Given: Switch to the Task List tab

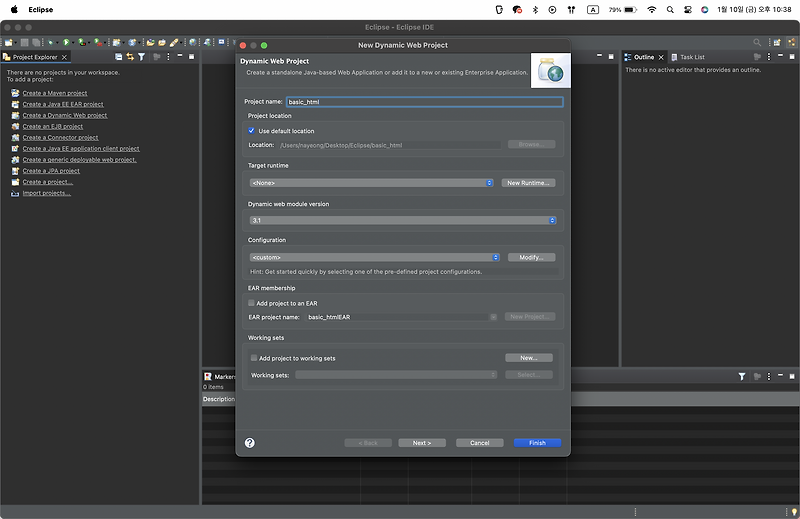Looking at the screenshot, I should pyautogui.click(x=687, y=57).
